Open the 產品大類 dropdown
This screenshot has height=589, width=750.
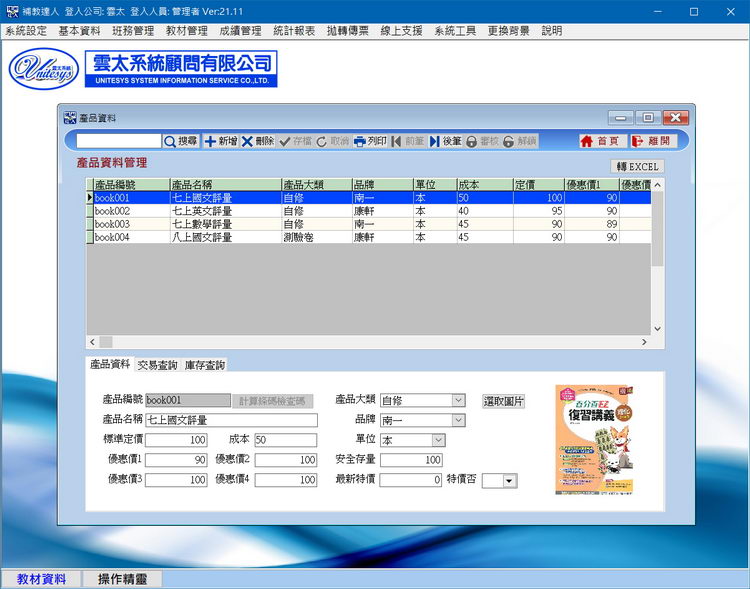pyautogui.click(x=458, y=400)
